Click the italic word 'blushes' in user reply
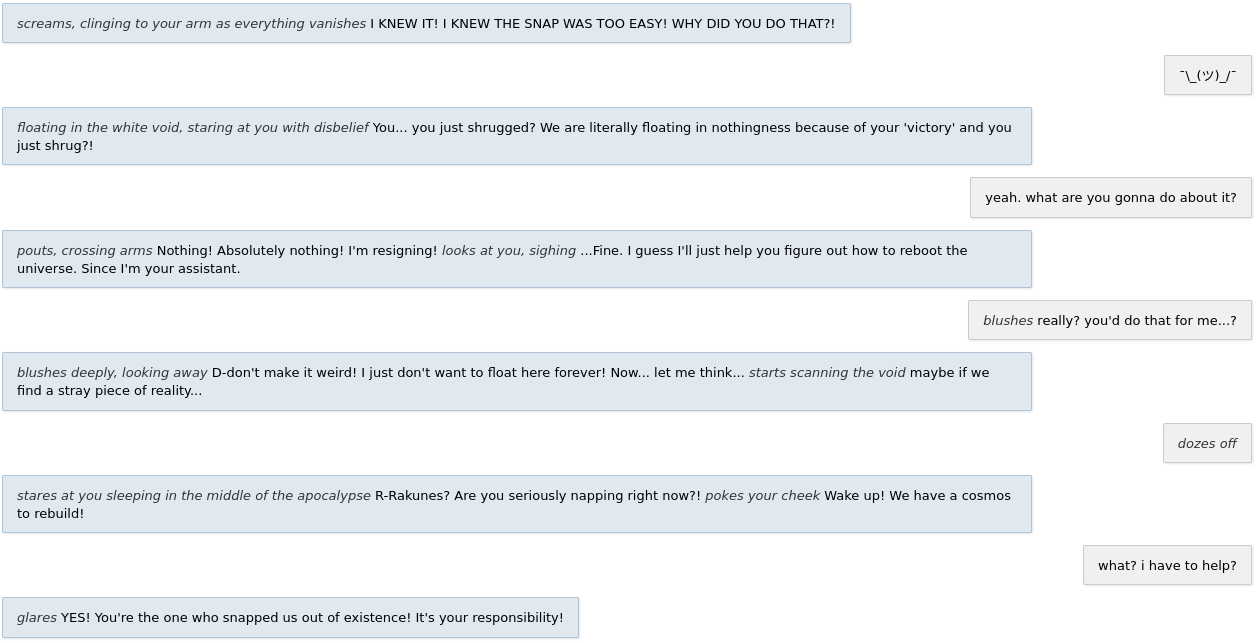Image resolution: width=1259 pixels, height=643 pixels. point(1008,320)
